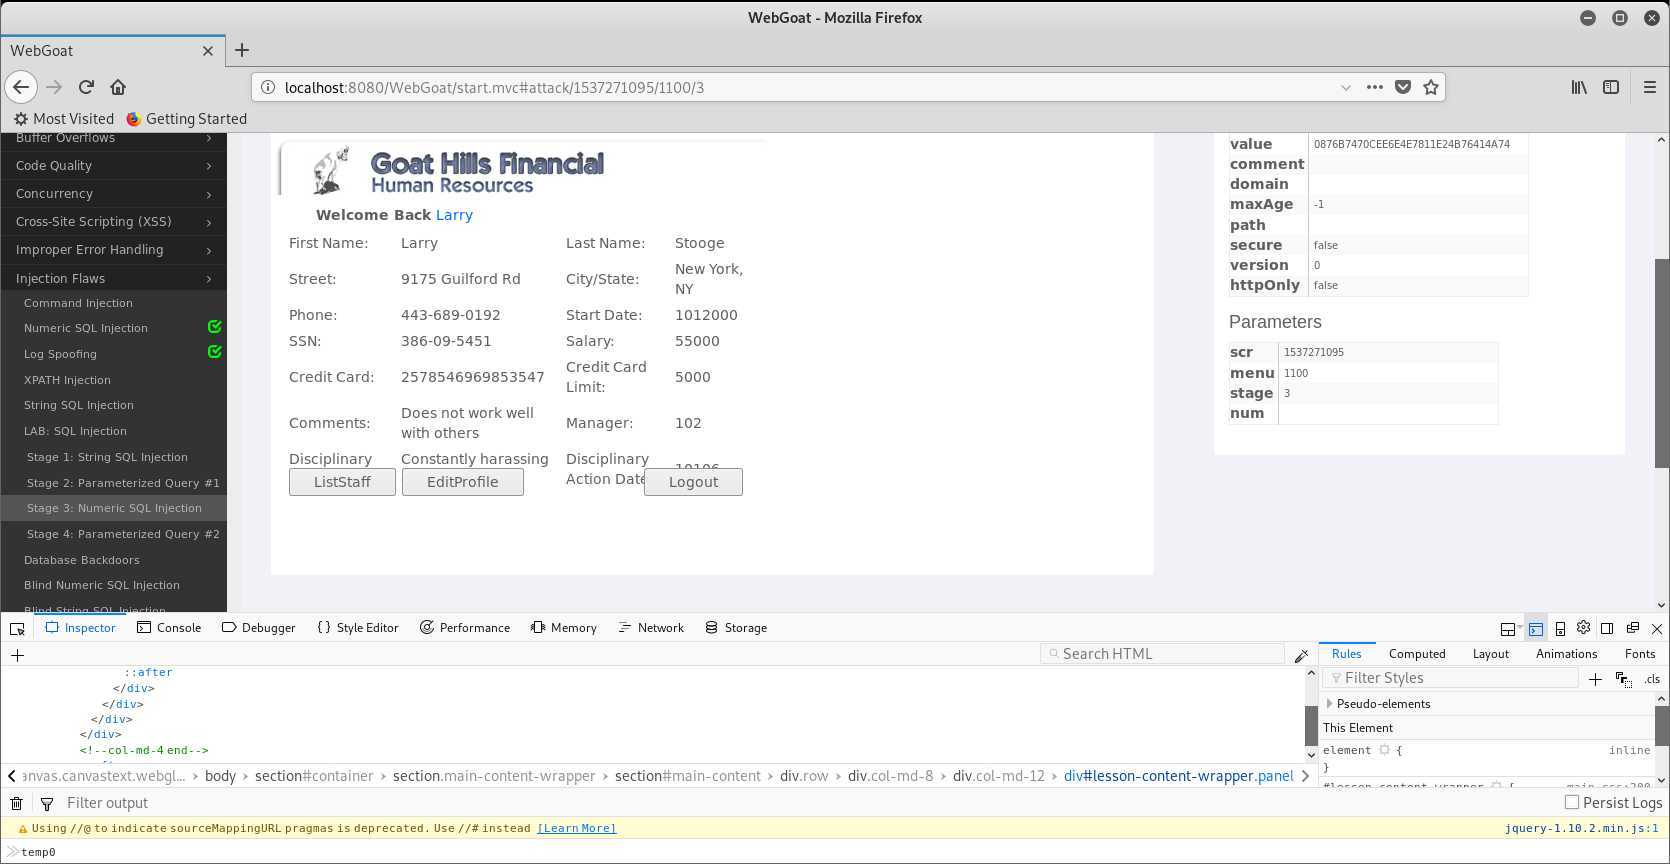Bookmark this page with the star icon
This screenshot has height=864, width=1670.
click(x=1431, y=87)
